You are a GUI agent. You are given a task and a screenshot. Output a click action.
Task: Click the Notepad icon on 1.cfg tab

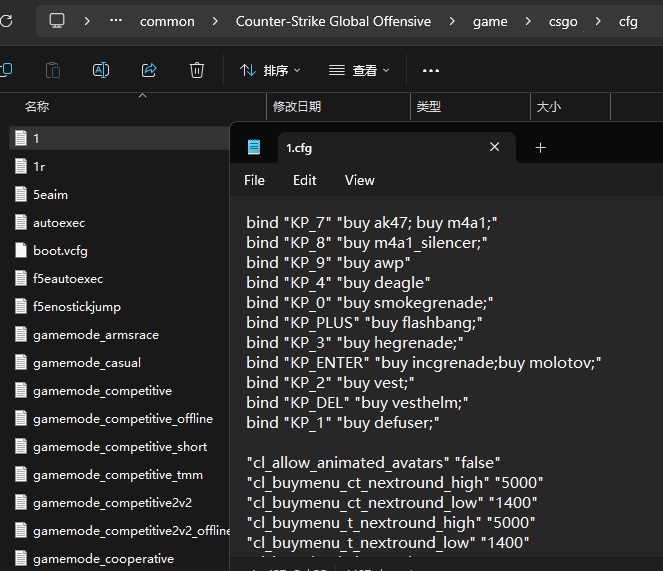254,147
